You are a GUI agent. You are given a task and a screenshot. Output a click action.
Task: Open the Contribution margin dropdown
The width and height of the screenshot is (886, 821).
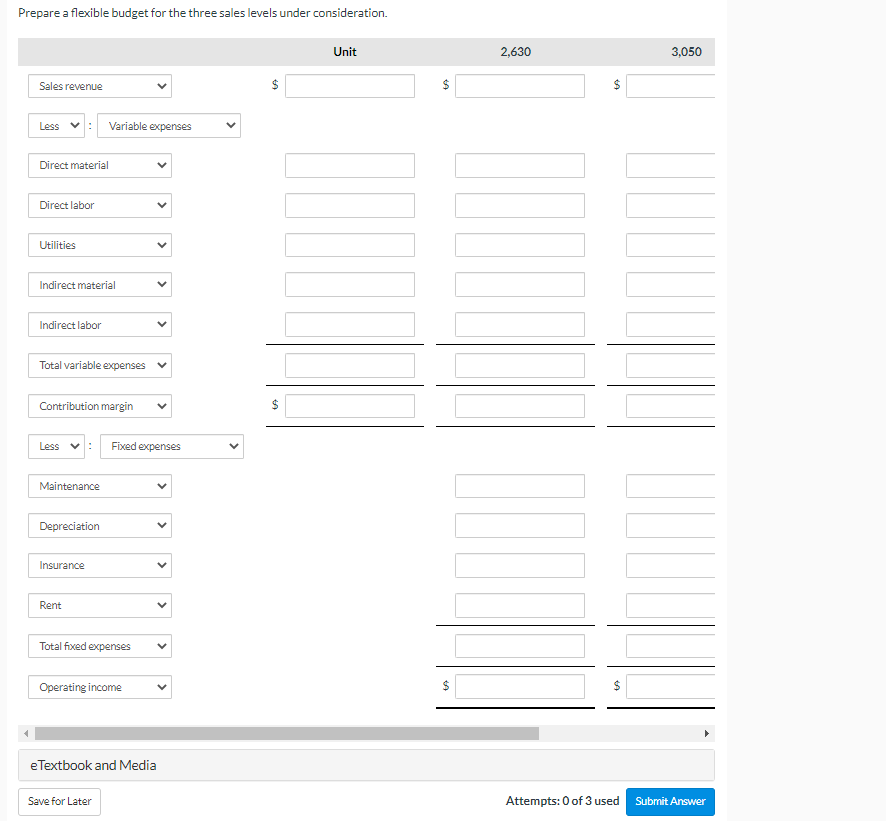click(100, 406)
